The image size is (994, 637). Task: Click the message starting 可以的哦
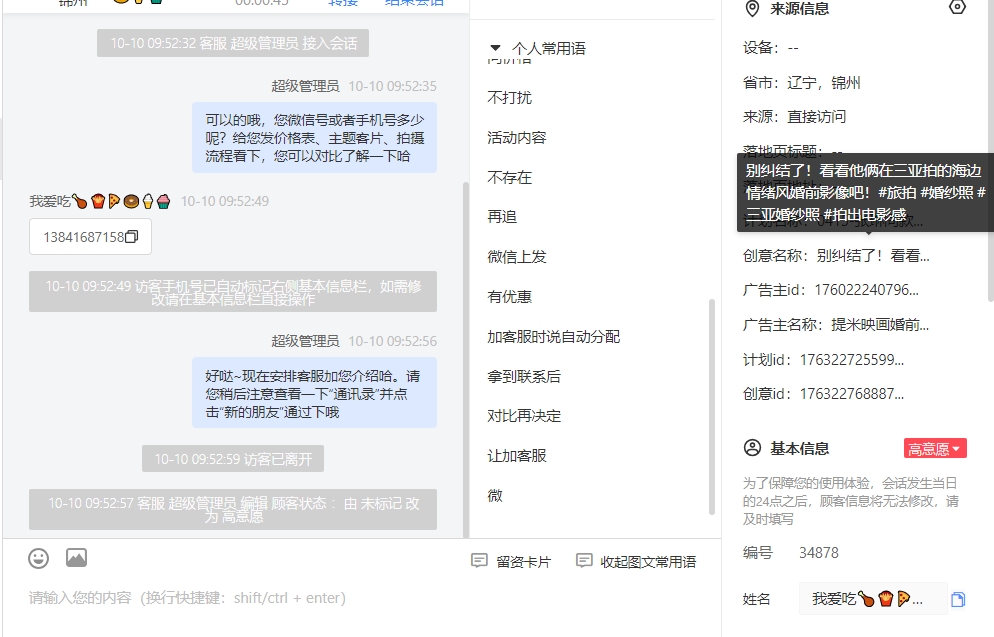(x=314, y=138)
